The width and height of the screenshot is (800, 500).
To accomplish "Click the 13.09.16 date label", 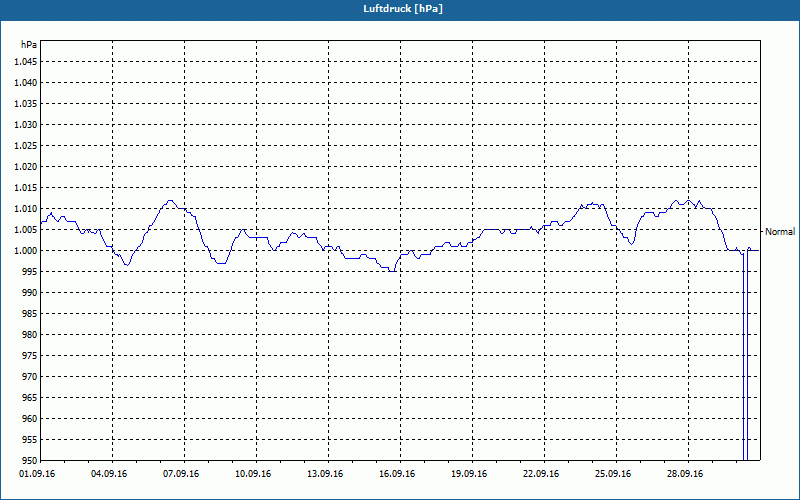I will click(x=324, y=474).
